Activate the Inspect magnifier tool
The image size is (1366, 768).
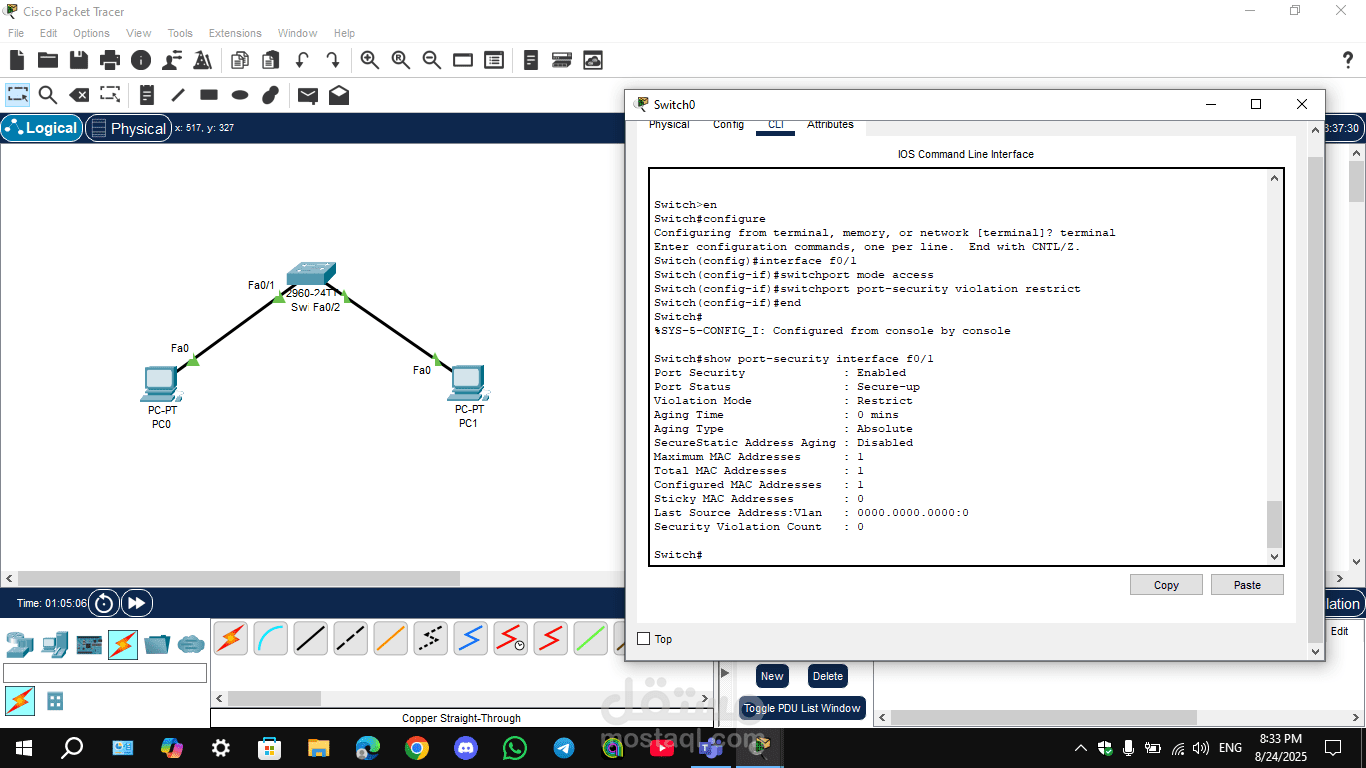(x=48, y=95)
